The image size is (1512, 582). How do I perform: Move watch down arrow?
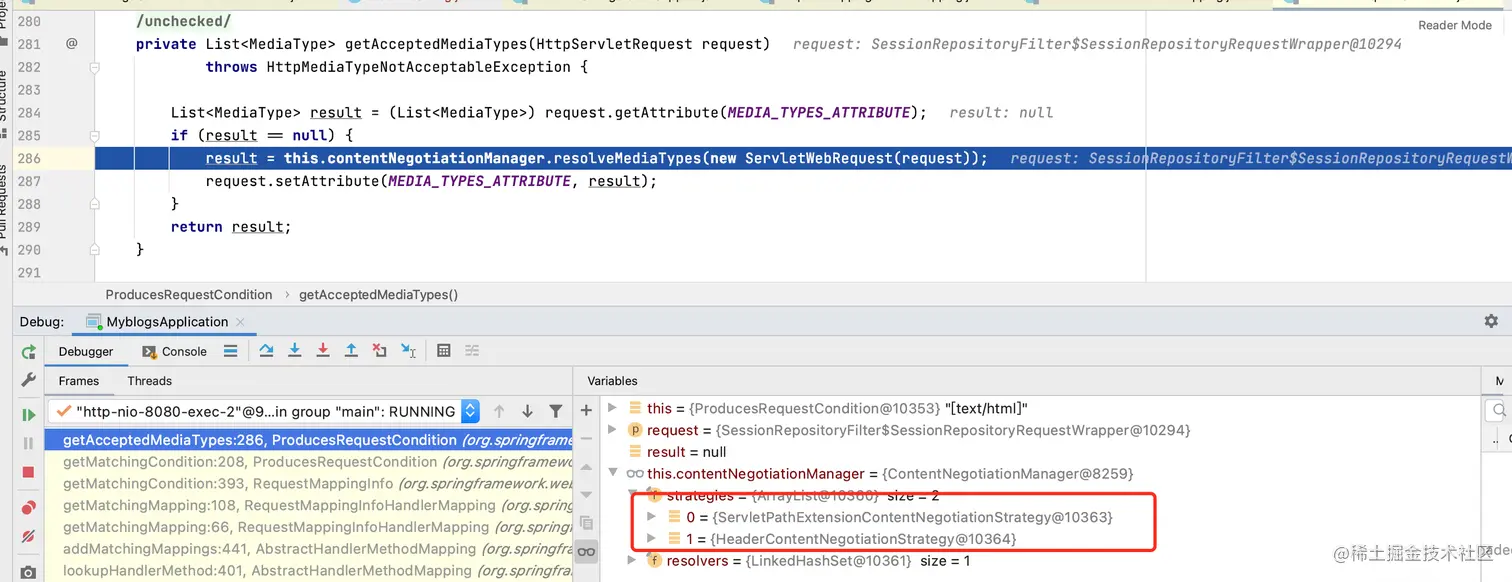click(x=586, y=495)
